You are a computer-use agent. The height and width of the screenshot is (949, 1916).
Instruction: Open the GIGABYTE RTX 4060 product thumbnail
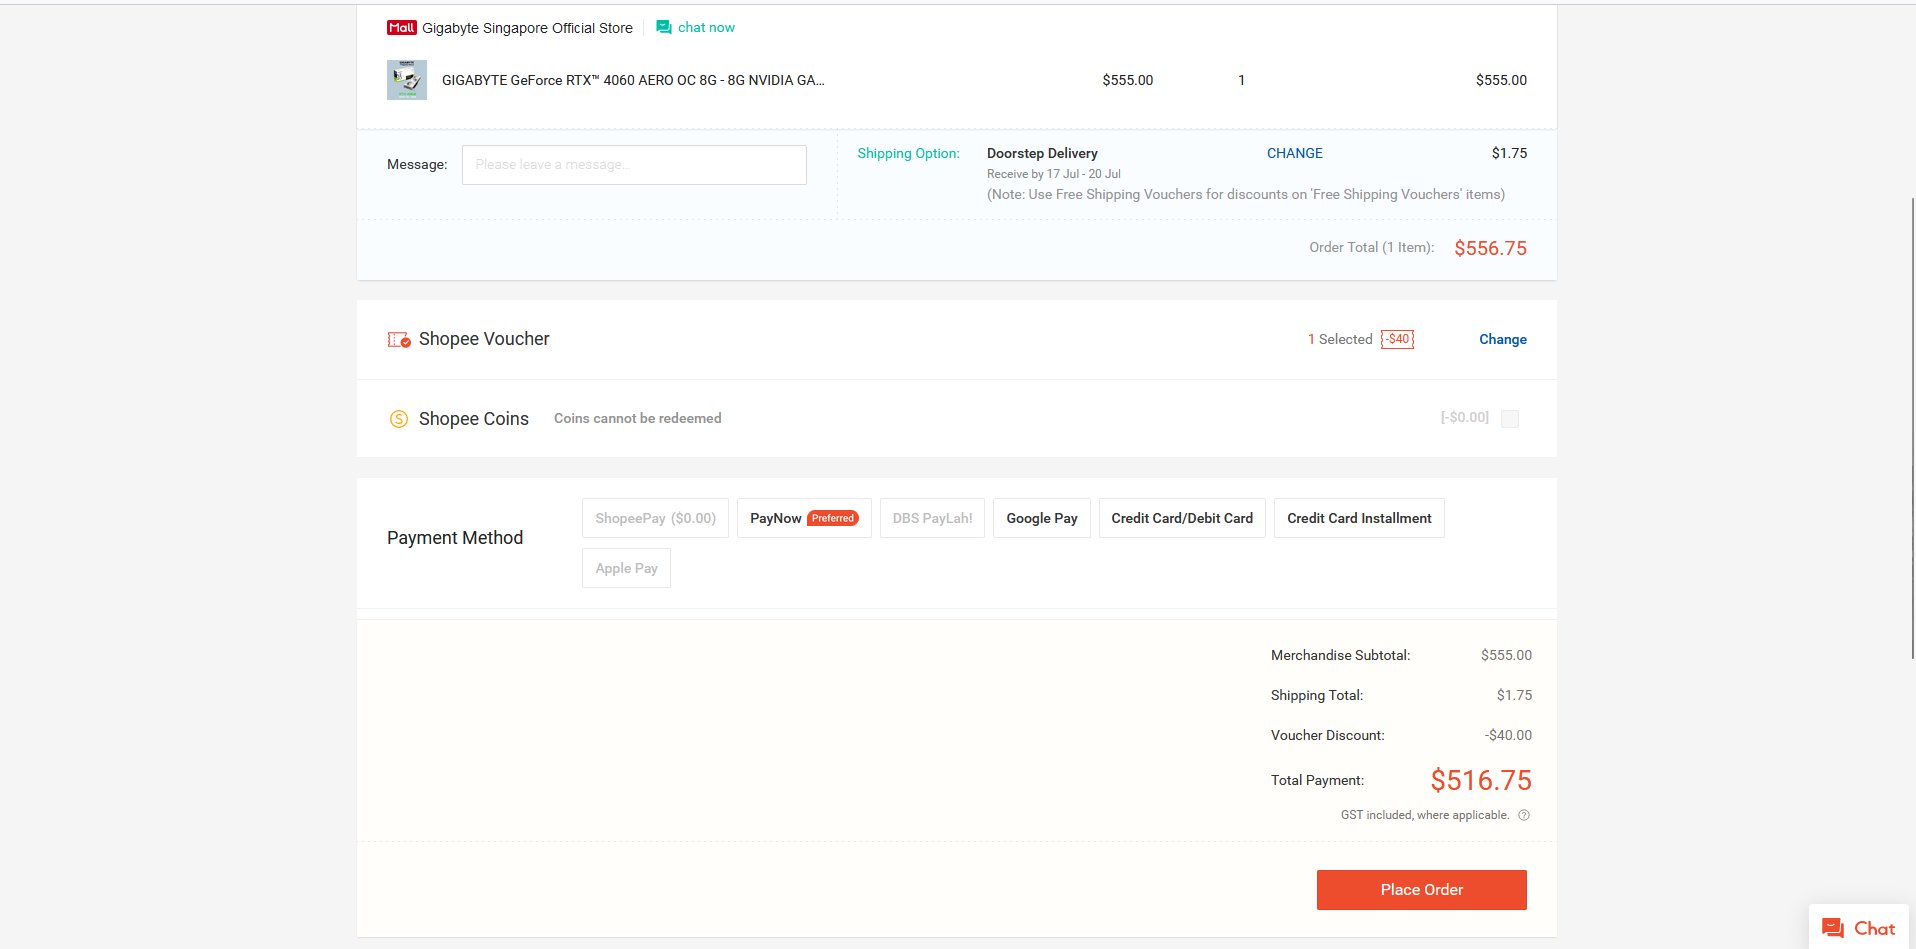tap(407, 80)
